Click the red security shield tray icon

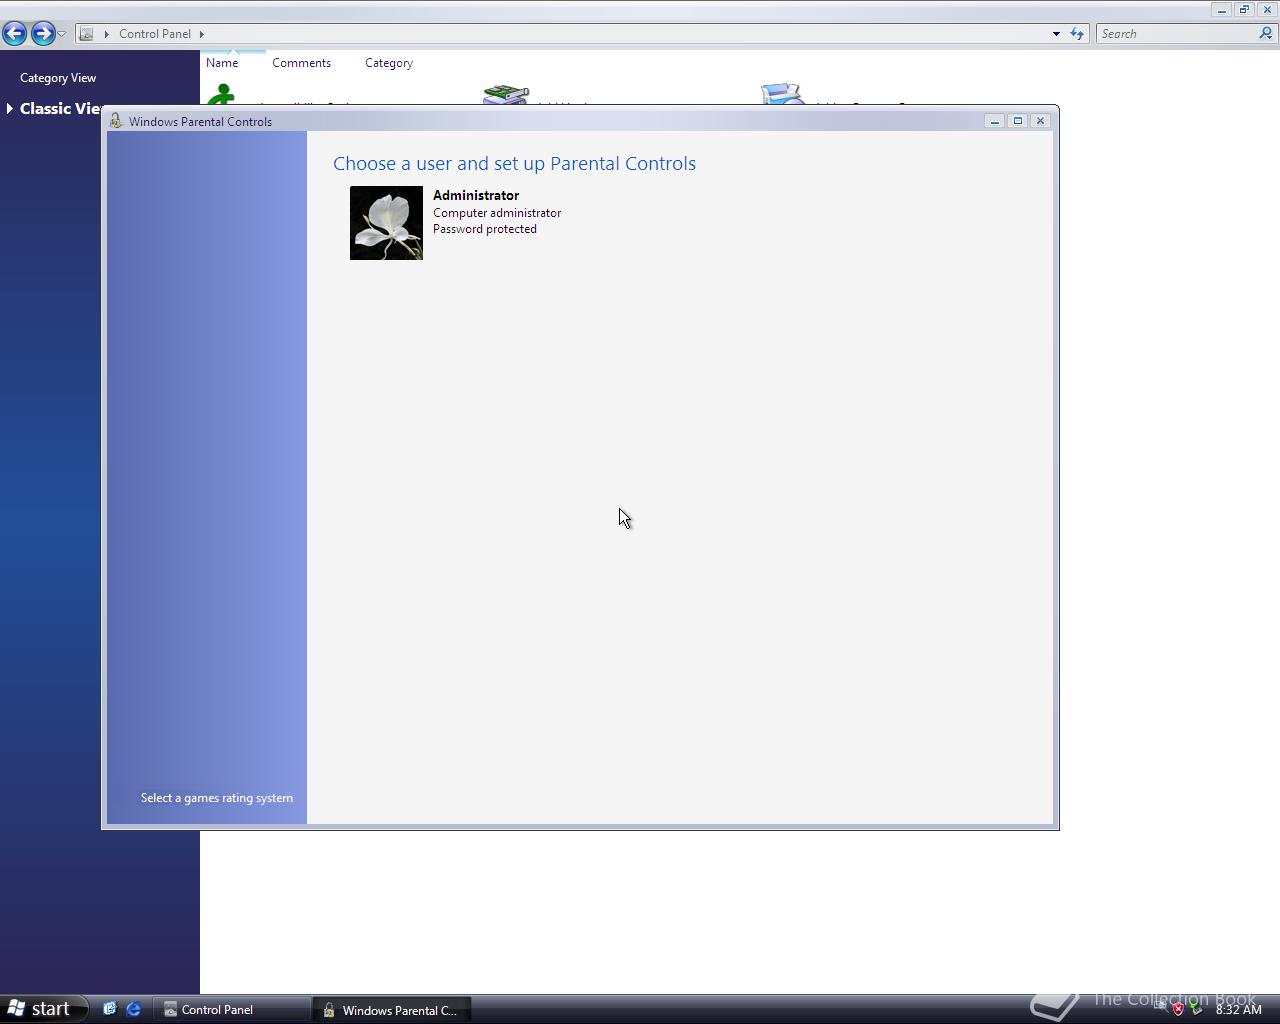(1178, 1009)
